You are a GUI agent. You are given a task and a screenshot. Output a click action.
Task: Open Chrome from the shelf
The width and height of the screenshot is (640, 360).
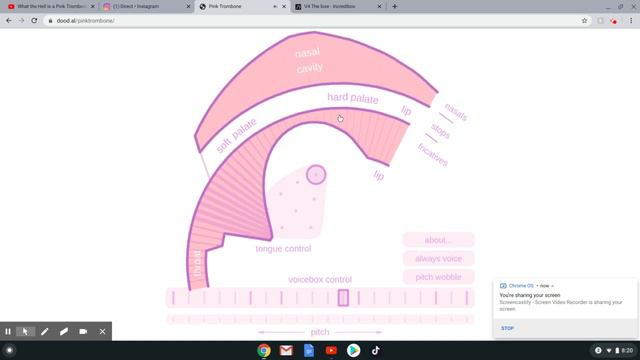[264, 350]
